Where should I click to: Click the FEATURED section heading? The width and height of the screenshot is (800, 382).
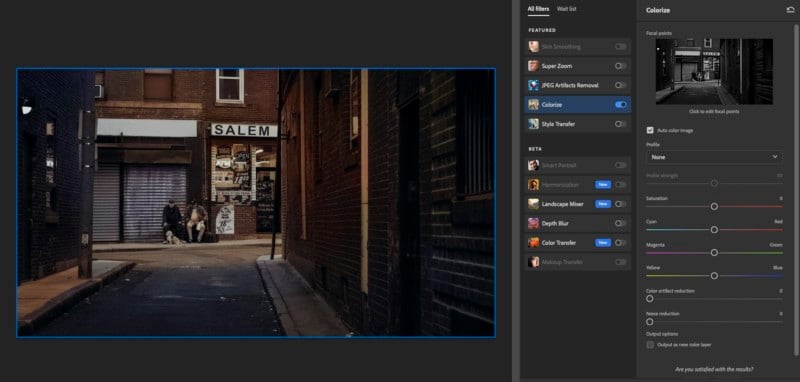point(542,30)
